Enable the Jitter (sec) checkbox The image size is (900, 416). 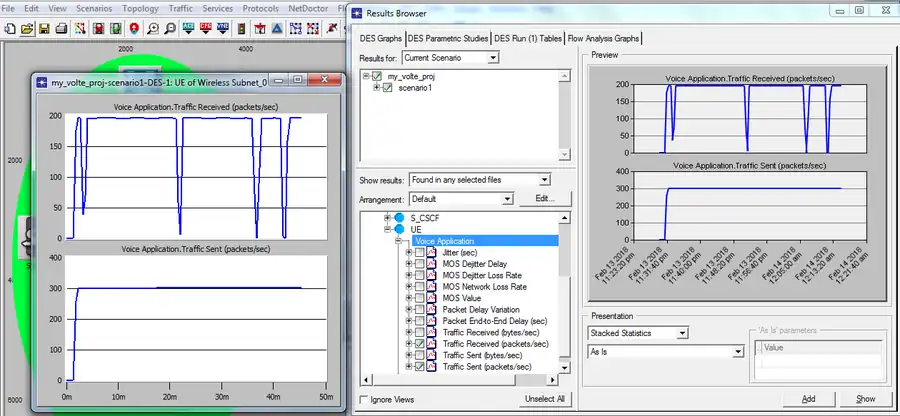coord(420,252)
